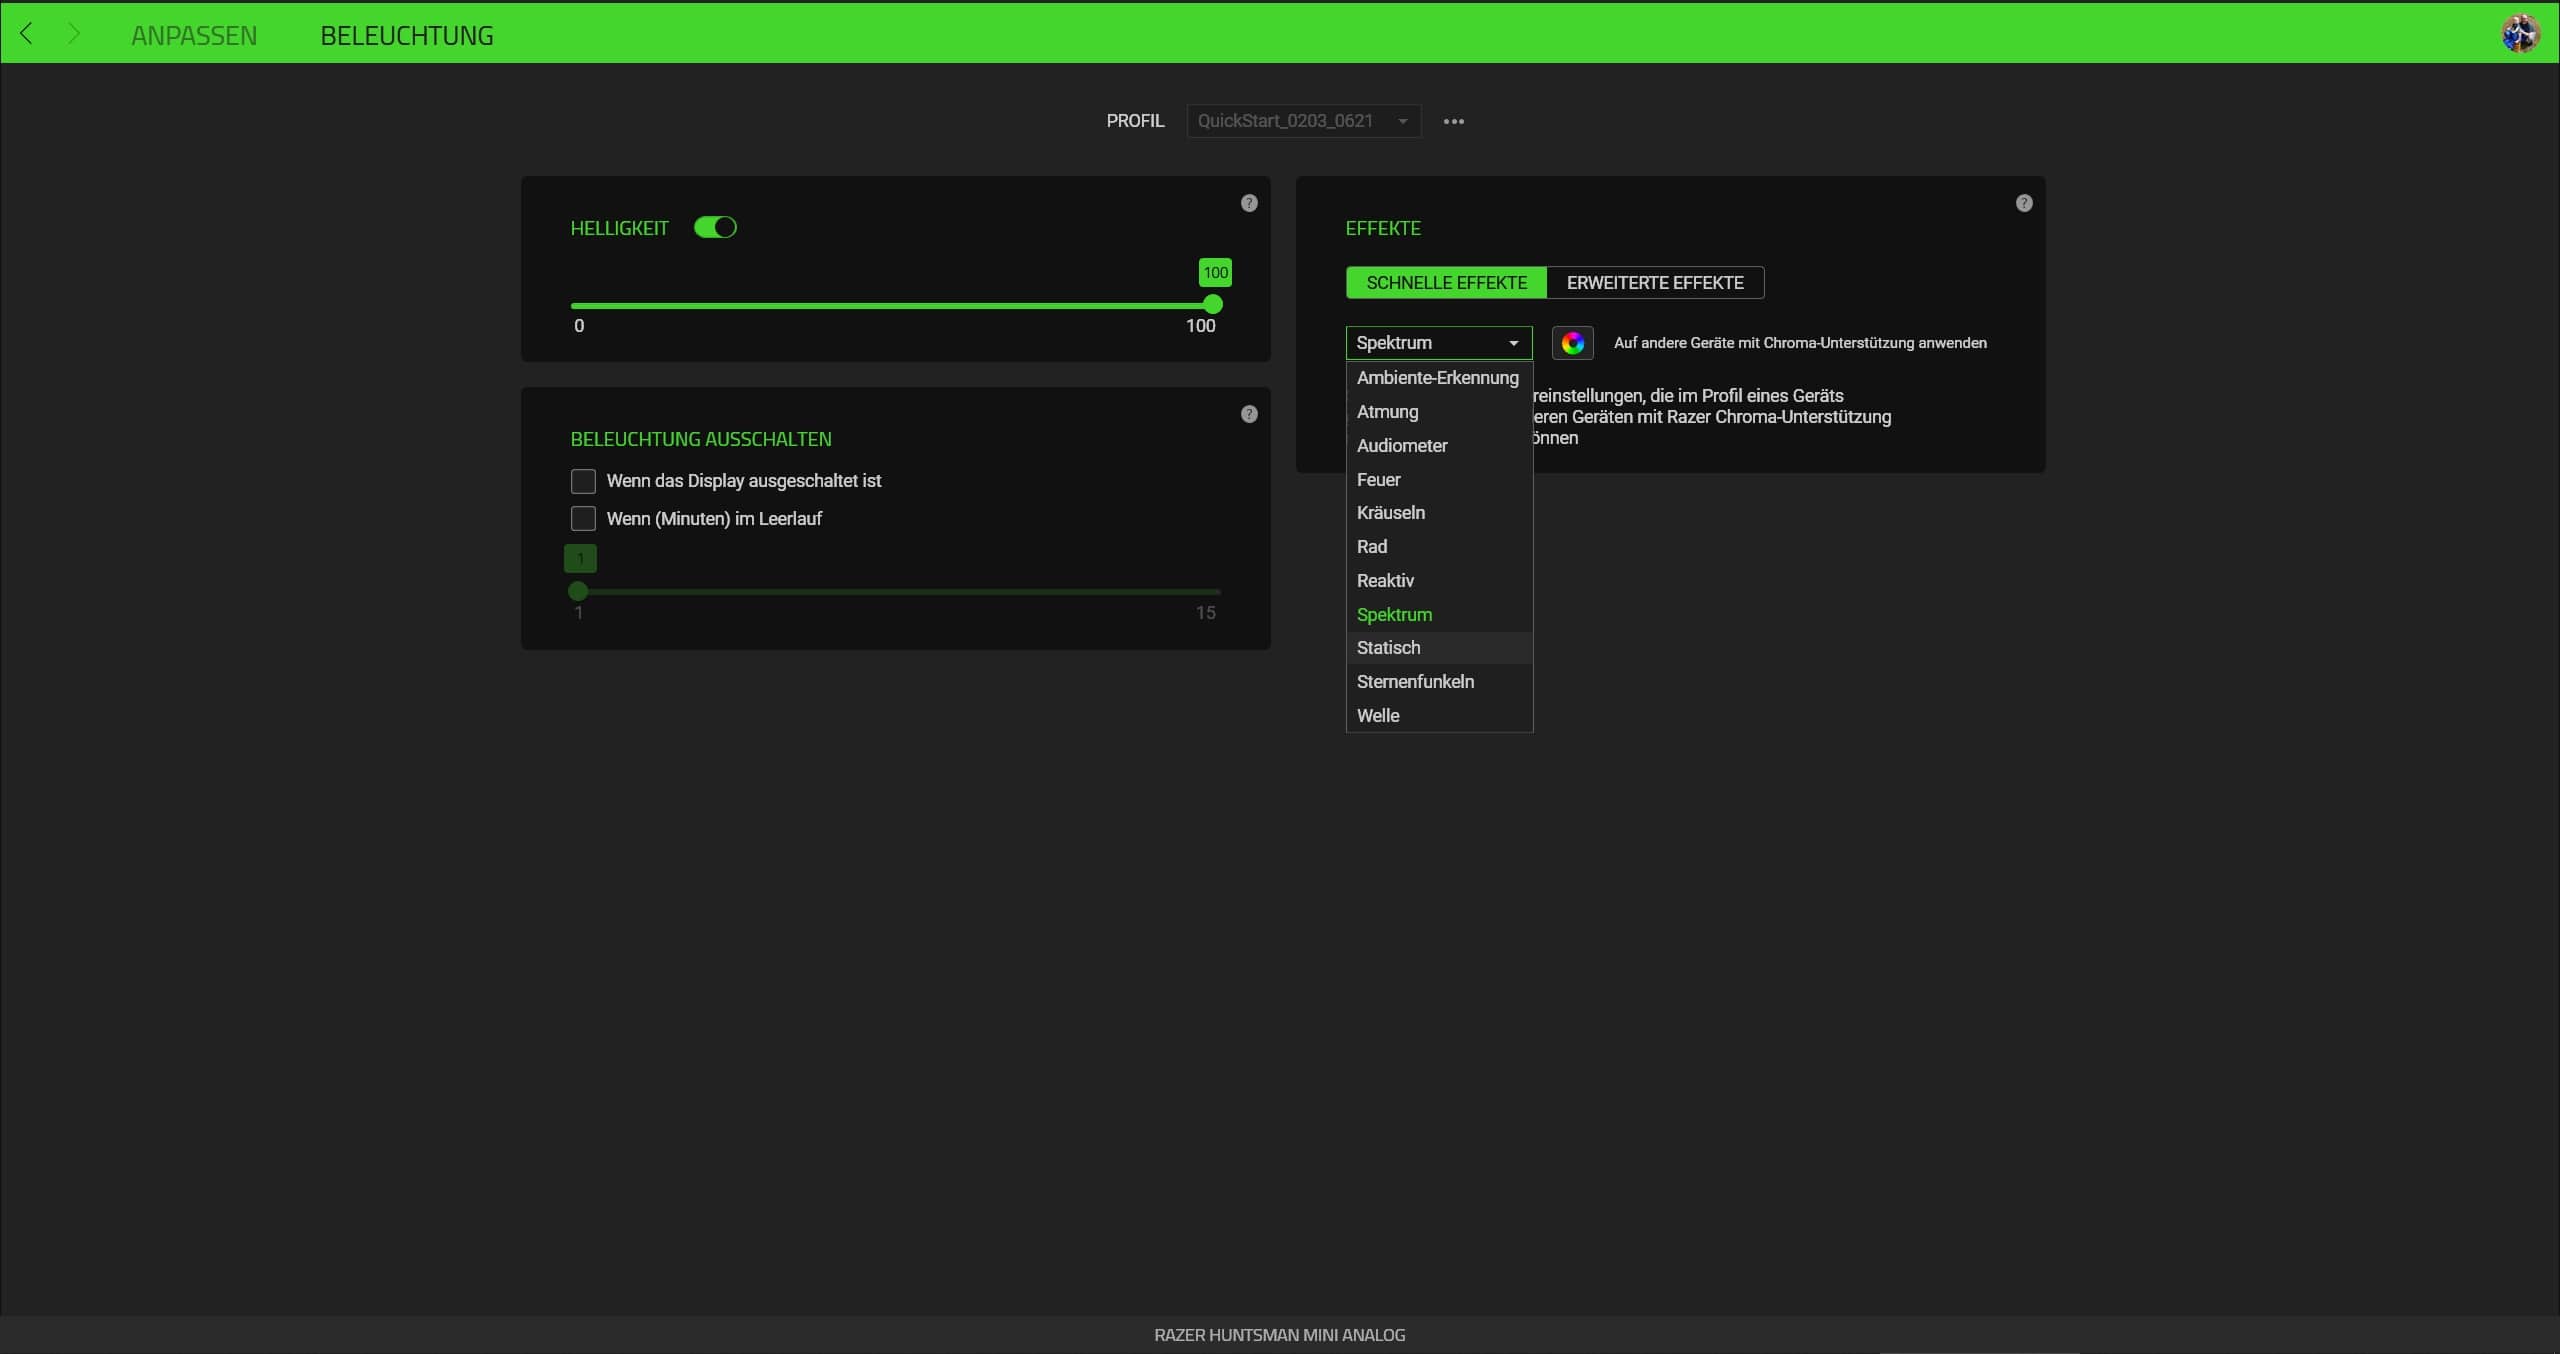Click the back navigation arrow
The width and height of the screenshot is (2560, 1354).
coord(27,34)
